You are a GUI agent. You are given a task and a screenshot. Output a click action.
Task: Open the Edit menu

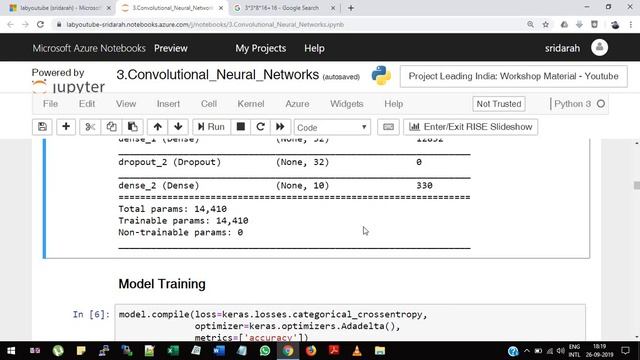point(87,104)
